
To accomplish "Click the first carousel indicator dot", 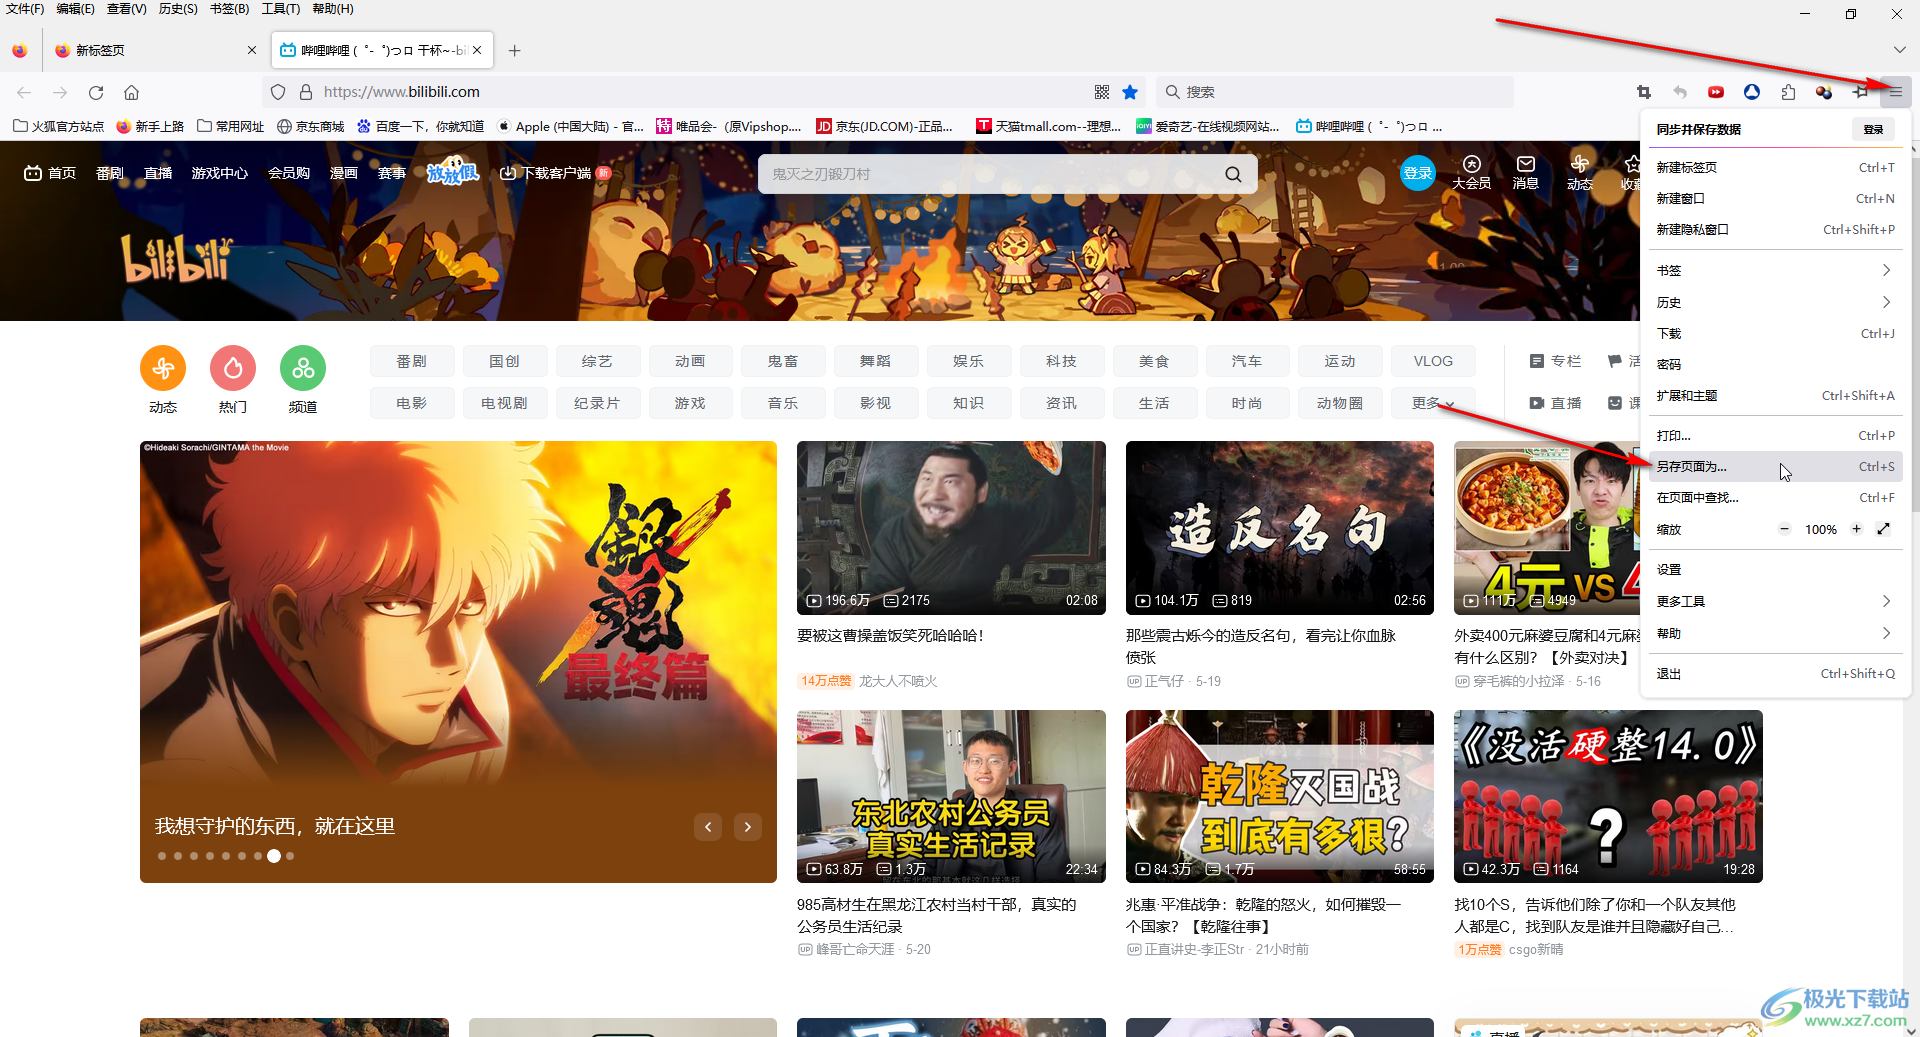I will tap(162, 856).
